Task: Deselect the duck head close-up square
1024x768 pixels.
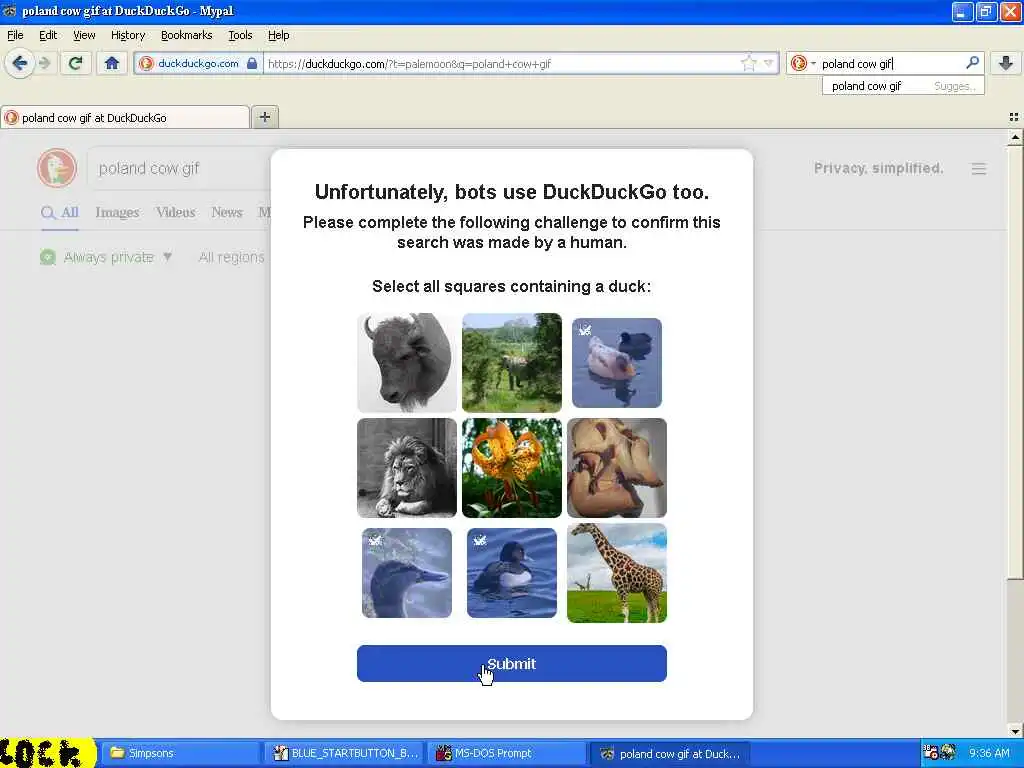Action: (x=407, y=573)
